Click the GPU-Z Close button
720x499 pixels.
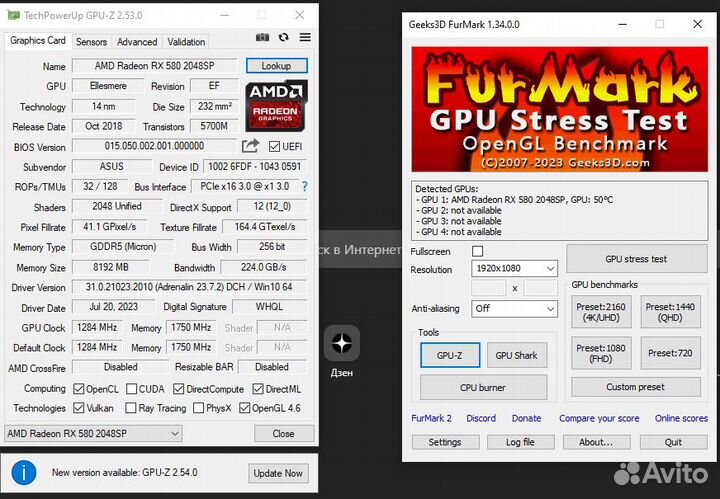click(x=283, y=433)
